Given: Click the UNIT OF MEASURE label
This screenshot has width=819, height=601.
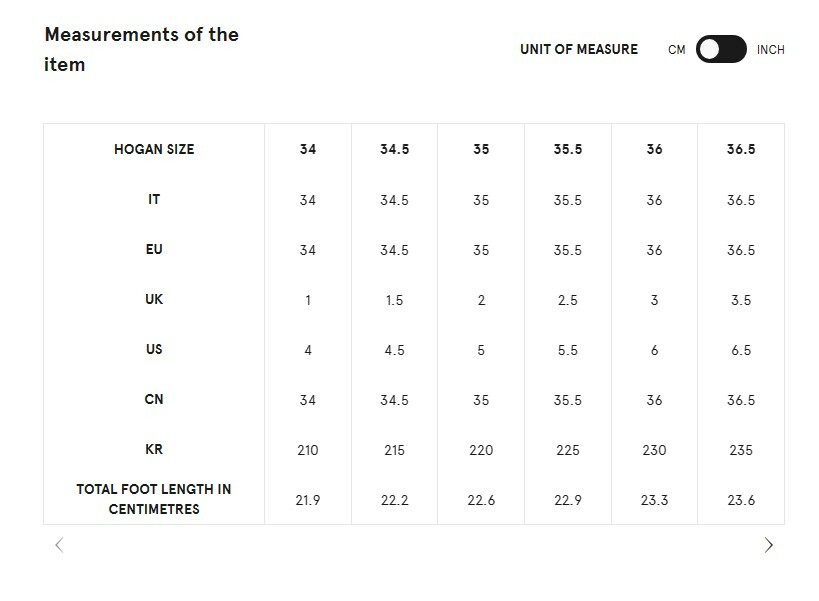Looking at the screenshot, I should 578,49.
